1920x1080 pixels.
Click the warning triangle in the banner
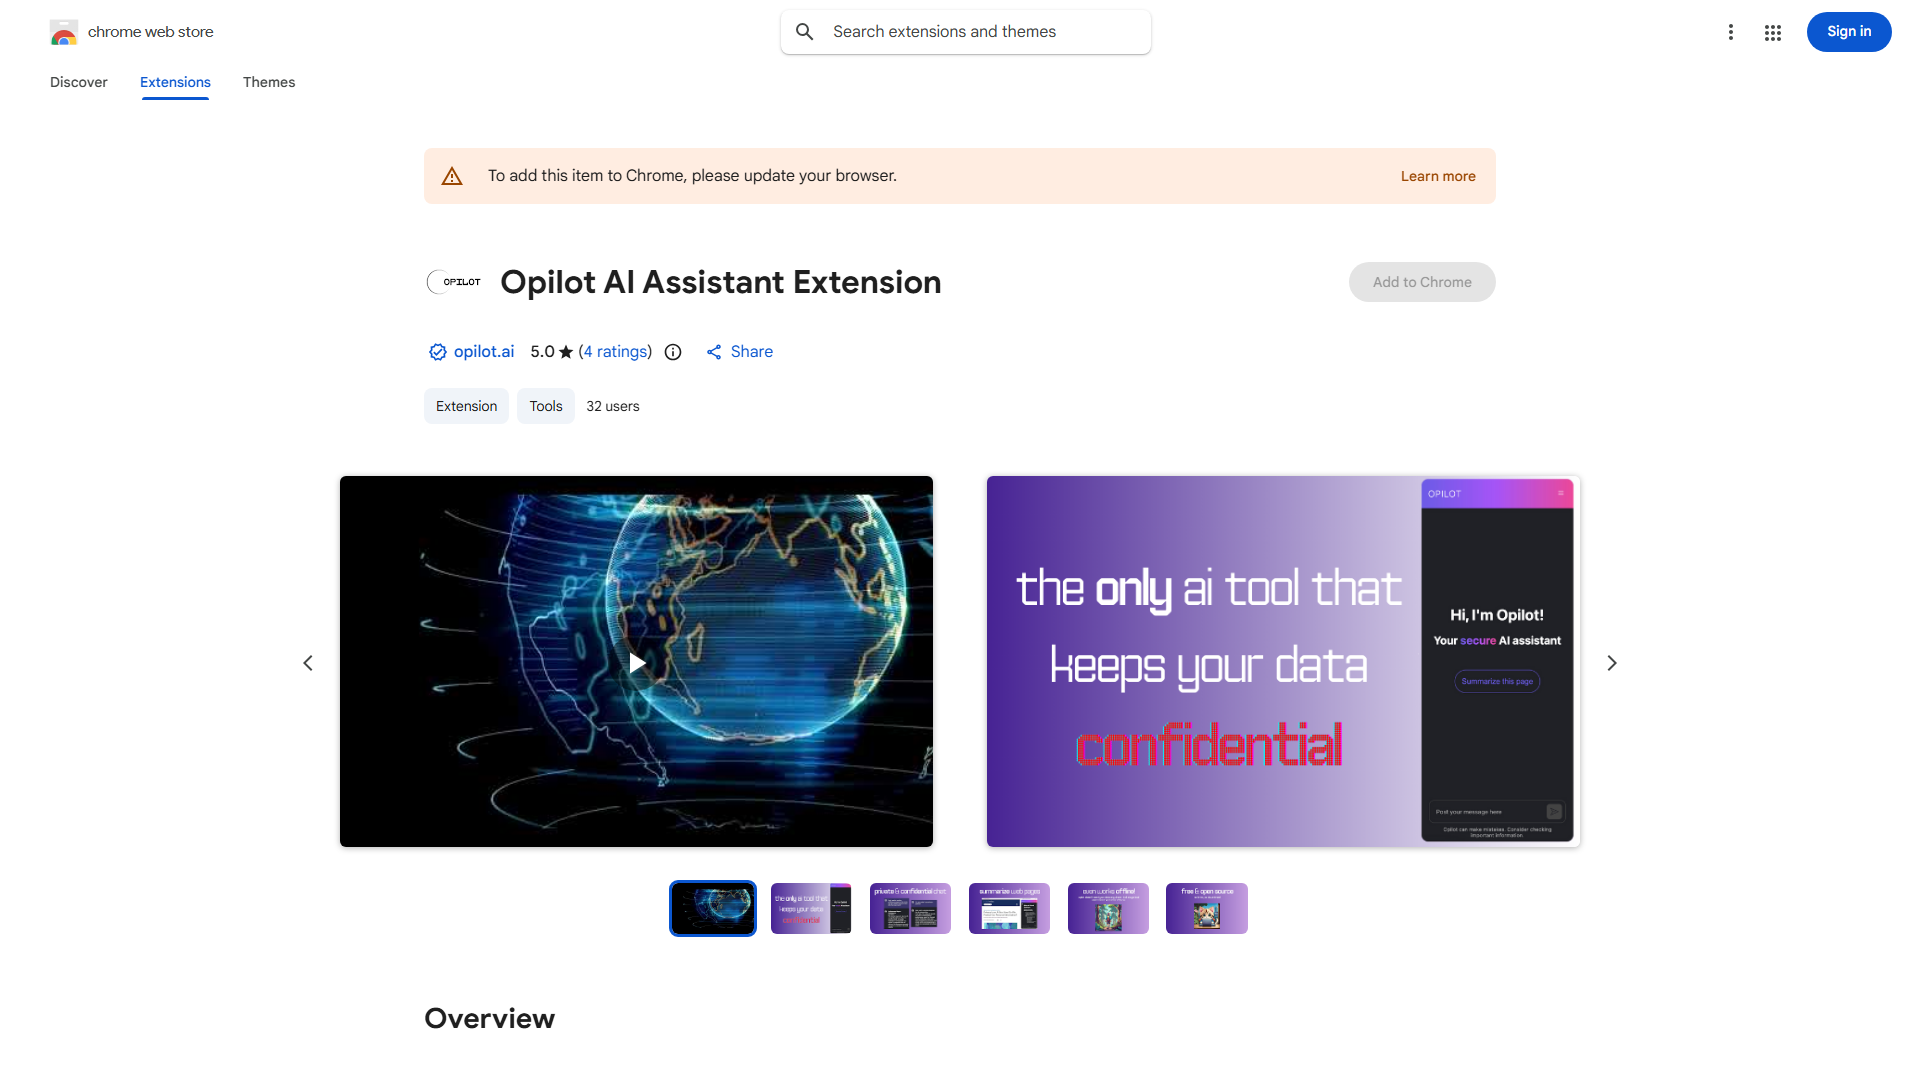tap(452, 175)
